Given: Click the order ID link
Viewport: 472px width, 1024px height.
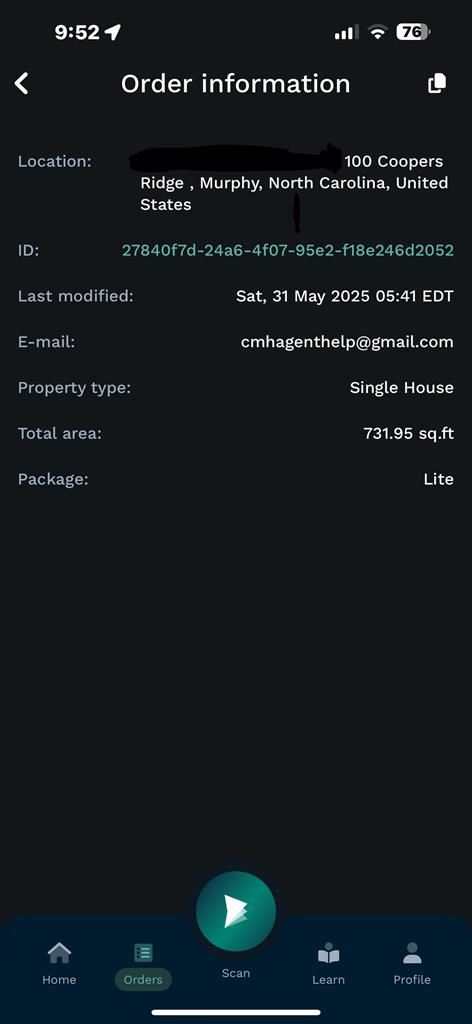Looking at the screenshot, I should click(288, 250).
